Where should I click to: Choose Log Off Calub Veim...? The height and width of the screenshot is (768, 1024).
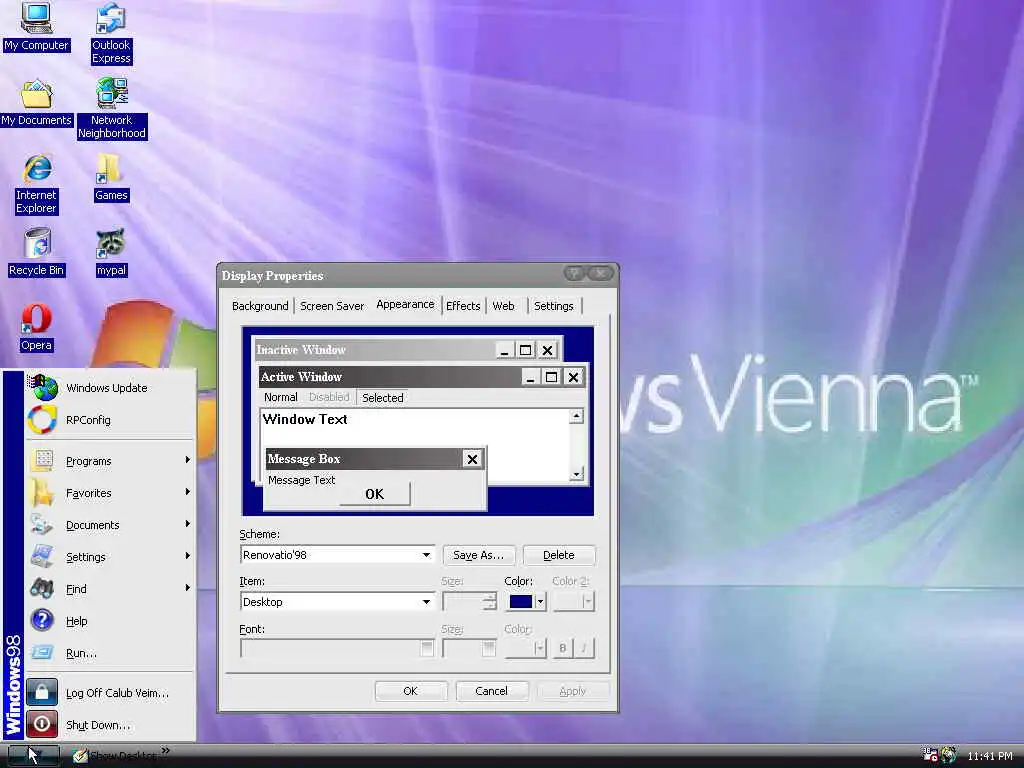pyautogui.click(x=110, y=693)
